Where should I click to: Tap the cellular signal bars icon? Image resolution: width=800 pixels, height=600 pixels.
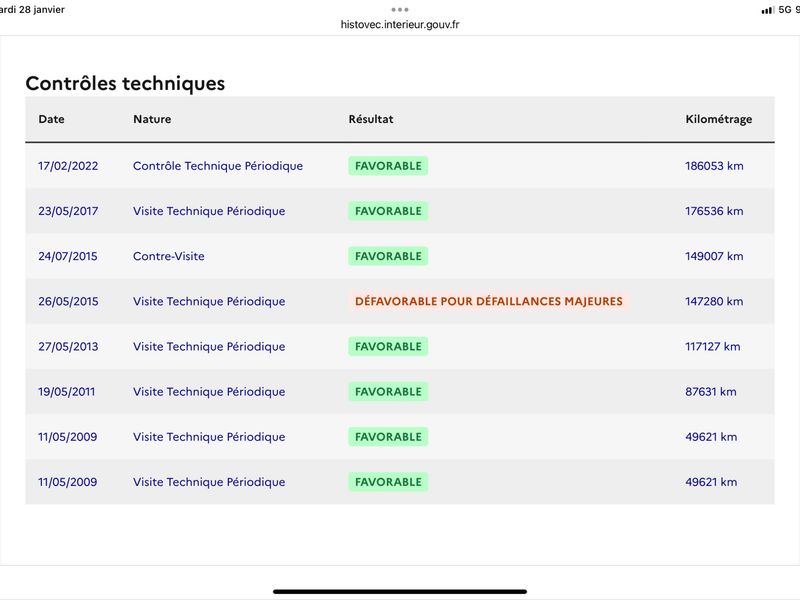[767, 10]
